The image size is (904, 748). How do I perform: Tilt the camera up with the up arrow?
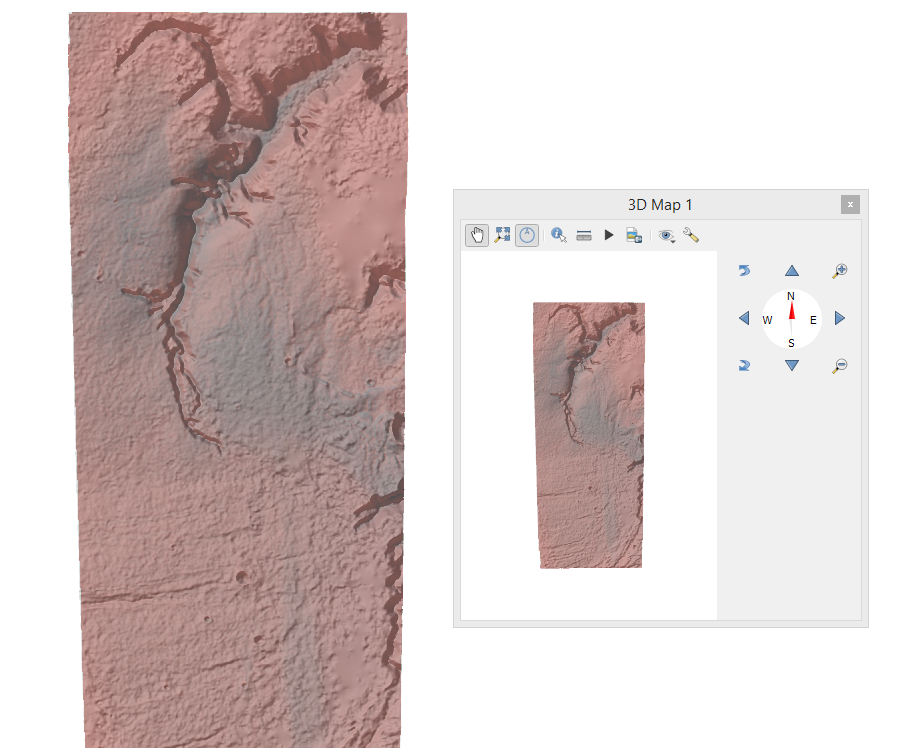tap(791, 269)
